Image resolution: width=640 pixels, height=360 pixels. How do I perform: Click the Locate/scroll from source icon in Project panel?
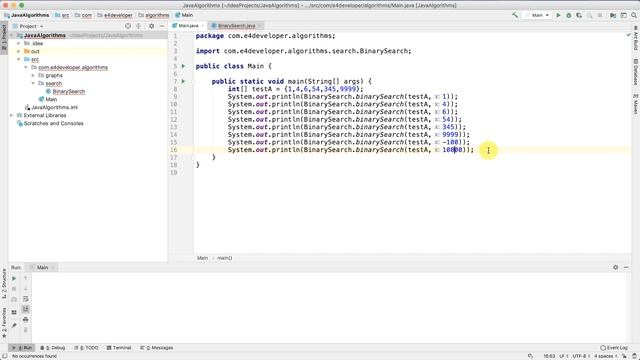tap(128, 26)
